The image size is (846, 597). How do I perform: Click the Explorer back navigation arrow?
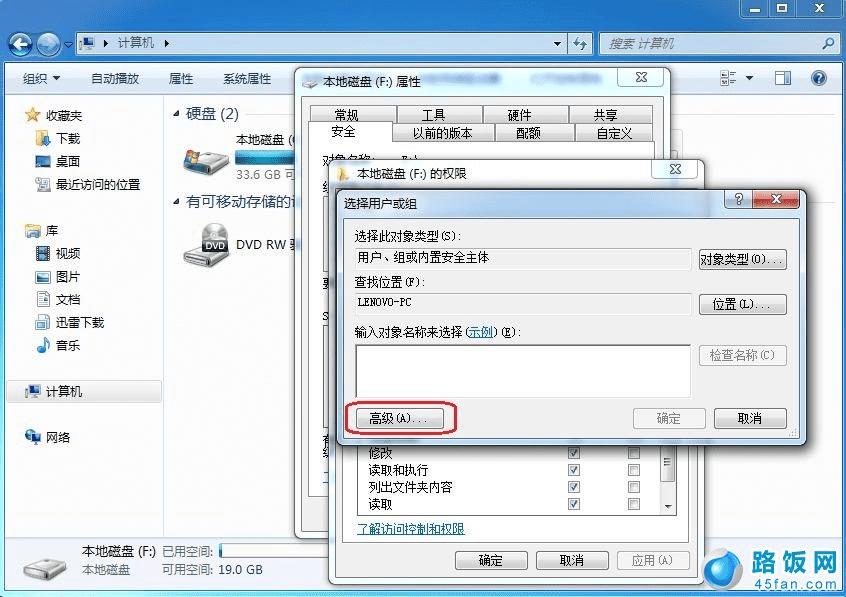(21, 43)
